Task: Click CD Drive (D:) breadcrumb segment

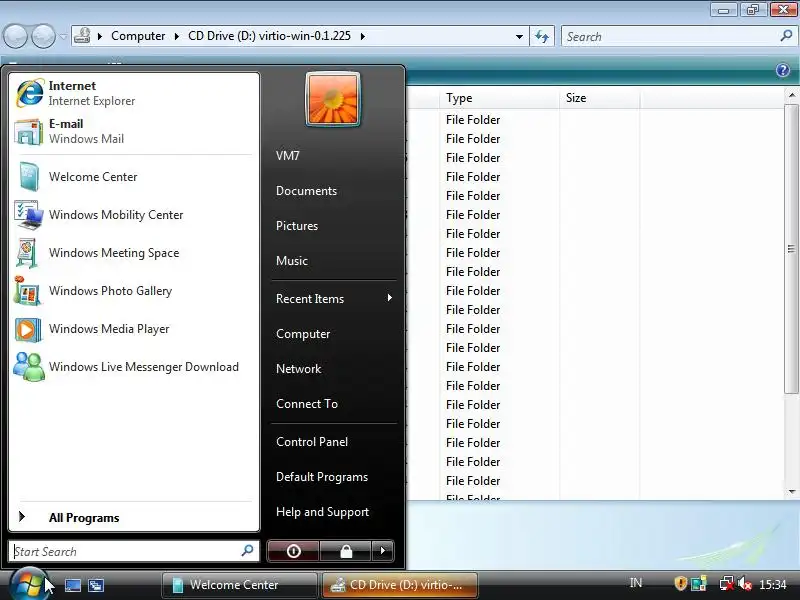Action: [269, 36]
